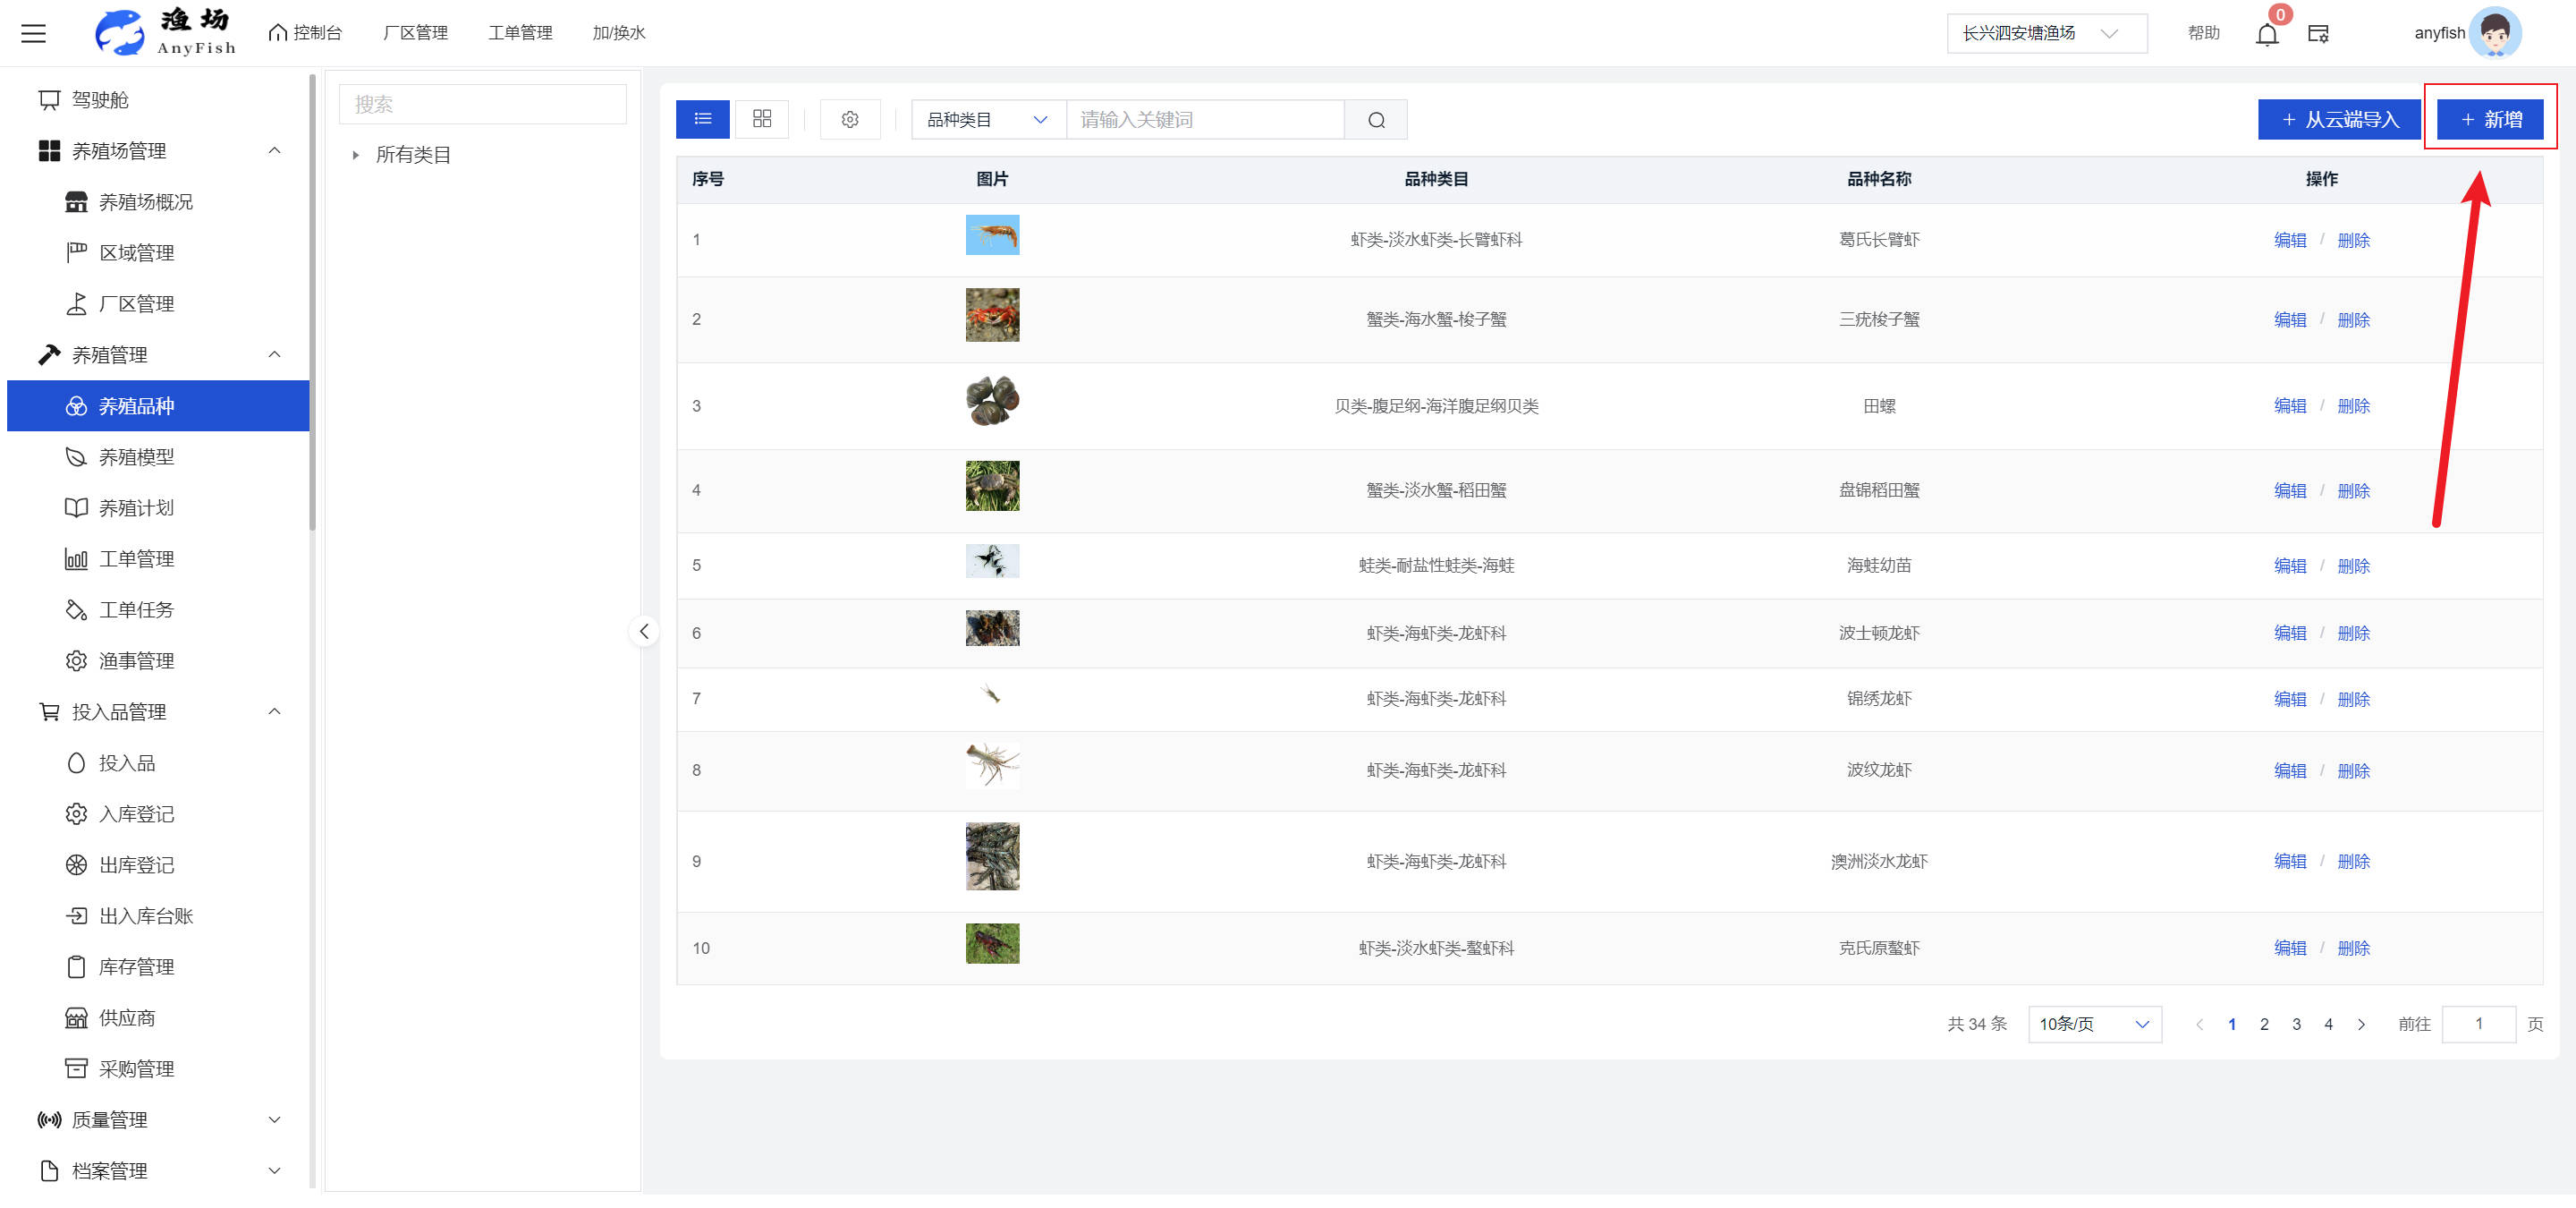Image resolution: width=2576 pixels, height=1208 pixels.
Task: Click the 新增 button
Action: point(2489,120)
